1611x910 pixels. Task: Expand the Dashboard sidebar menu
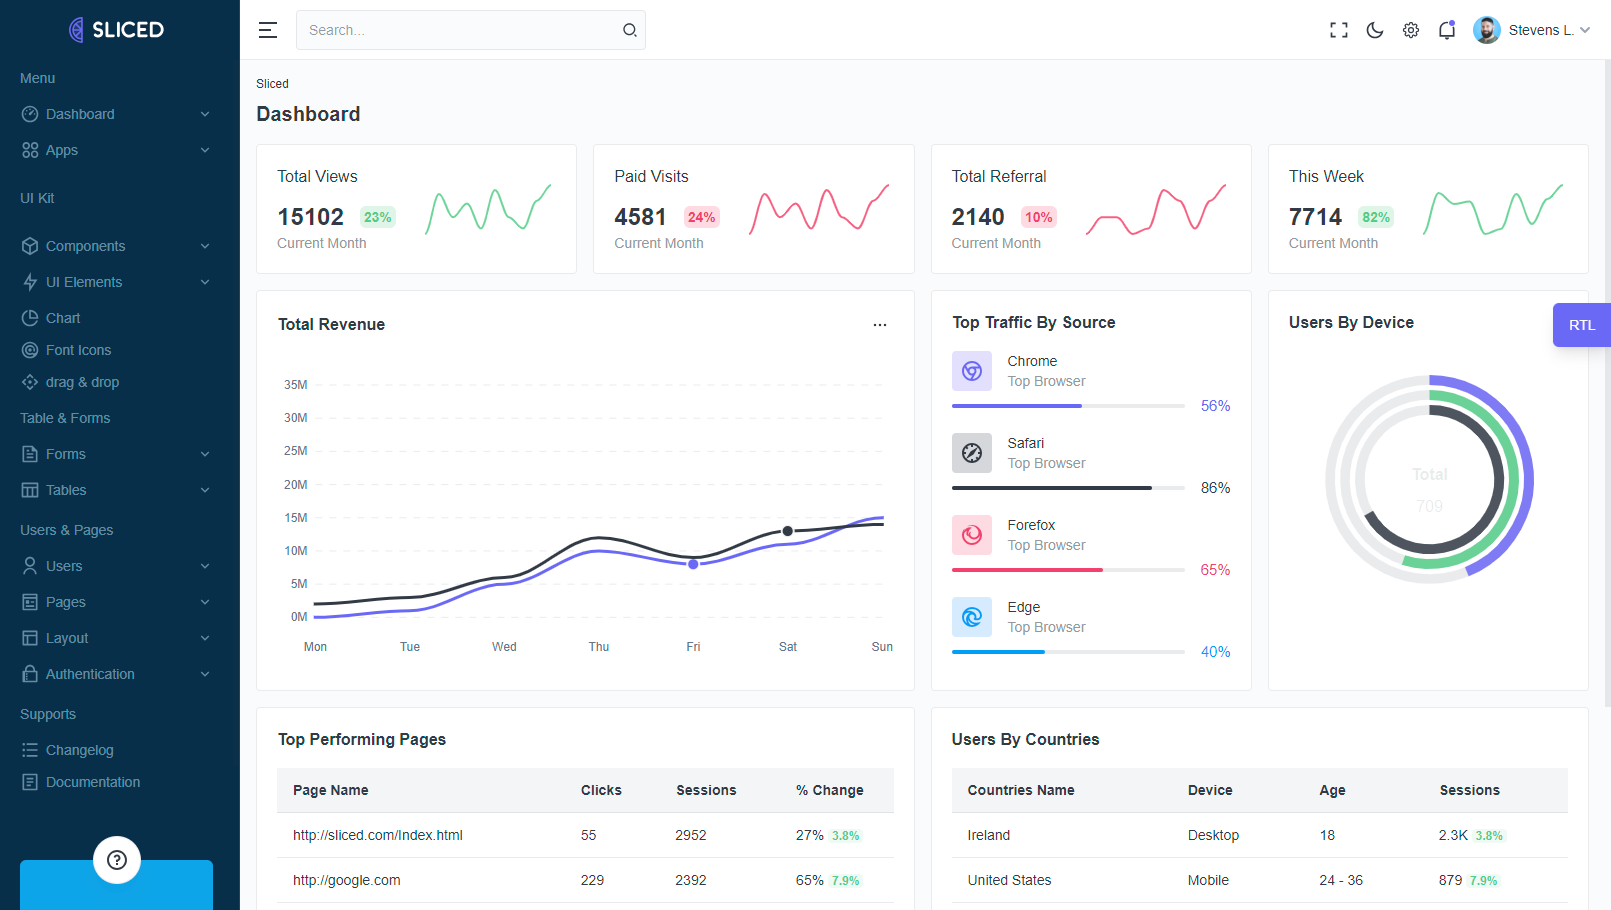(x=116, y=114)
